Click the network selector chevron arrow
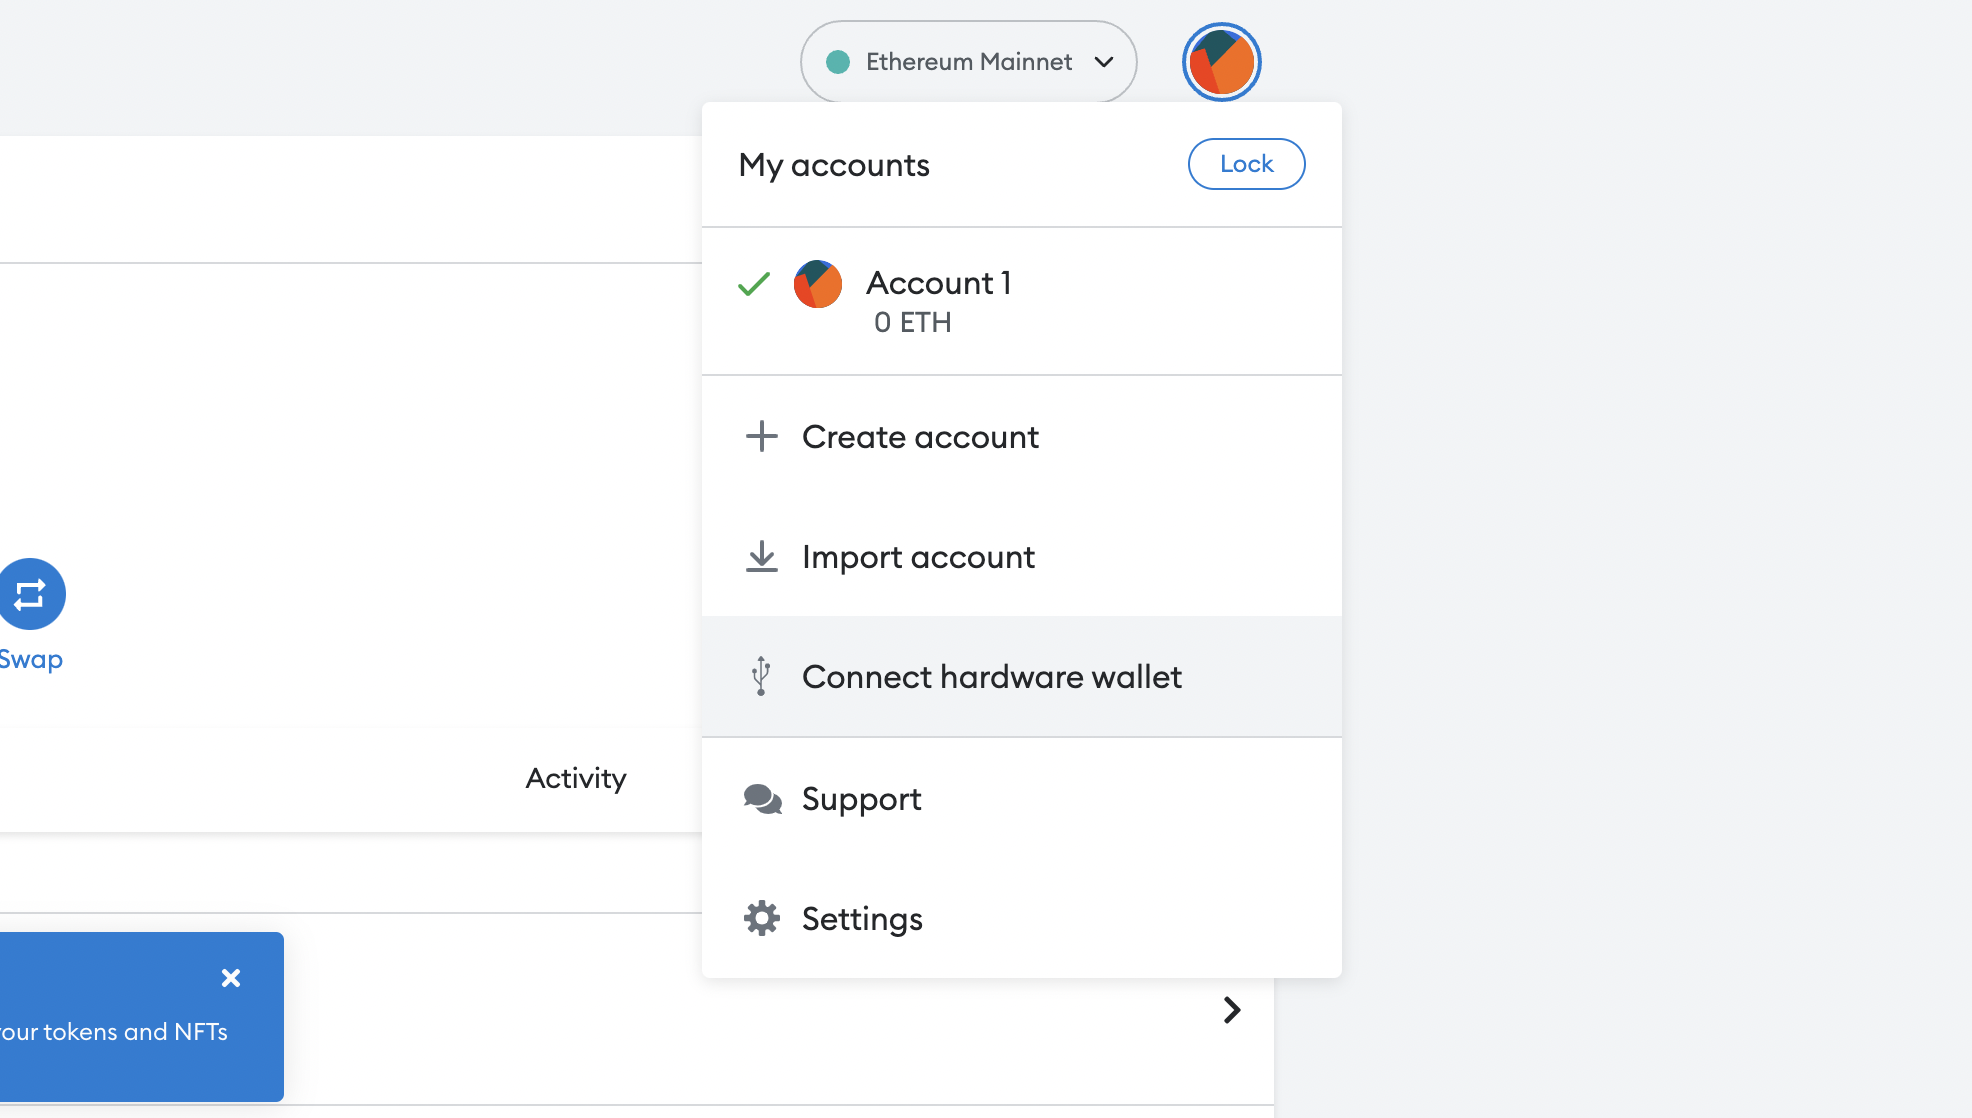This screenshot has width=1972, height=1118. coord(1104,62)
